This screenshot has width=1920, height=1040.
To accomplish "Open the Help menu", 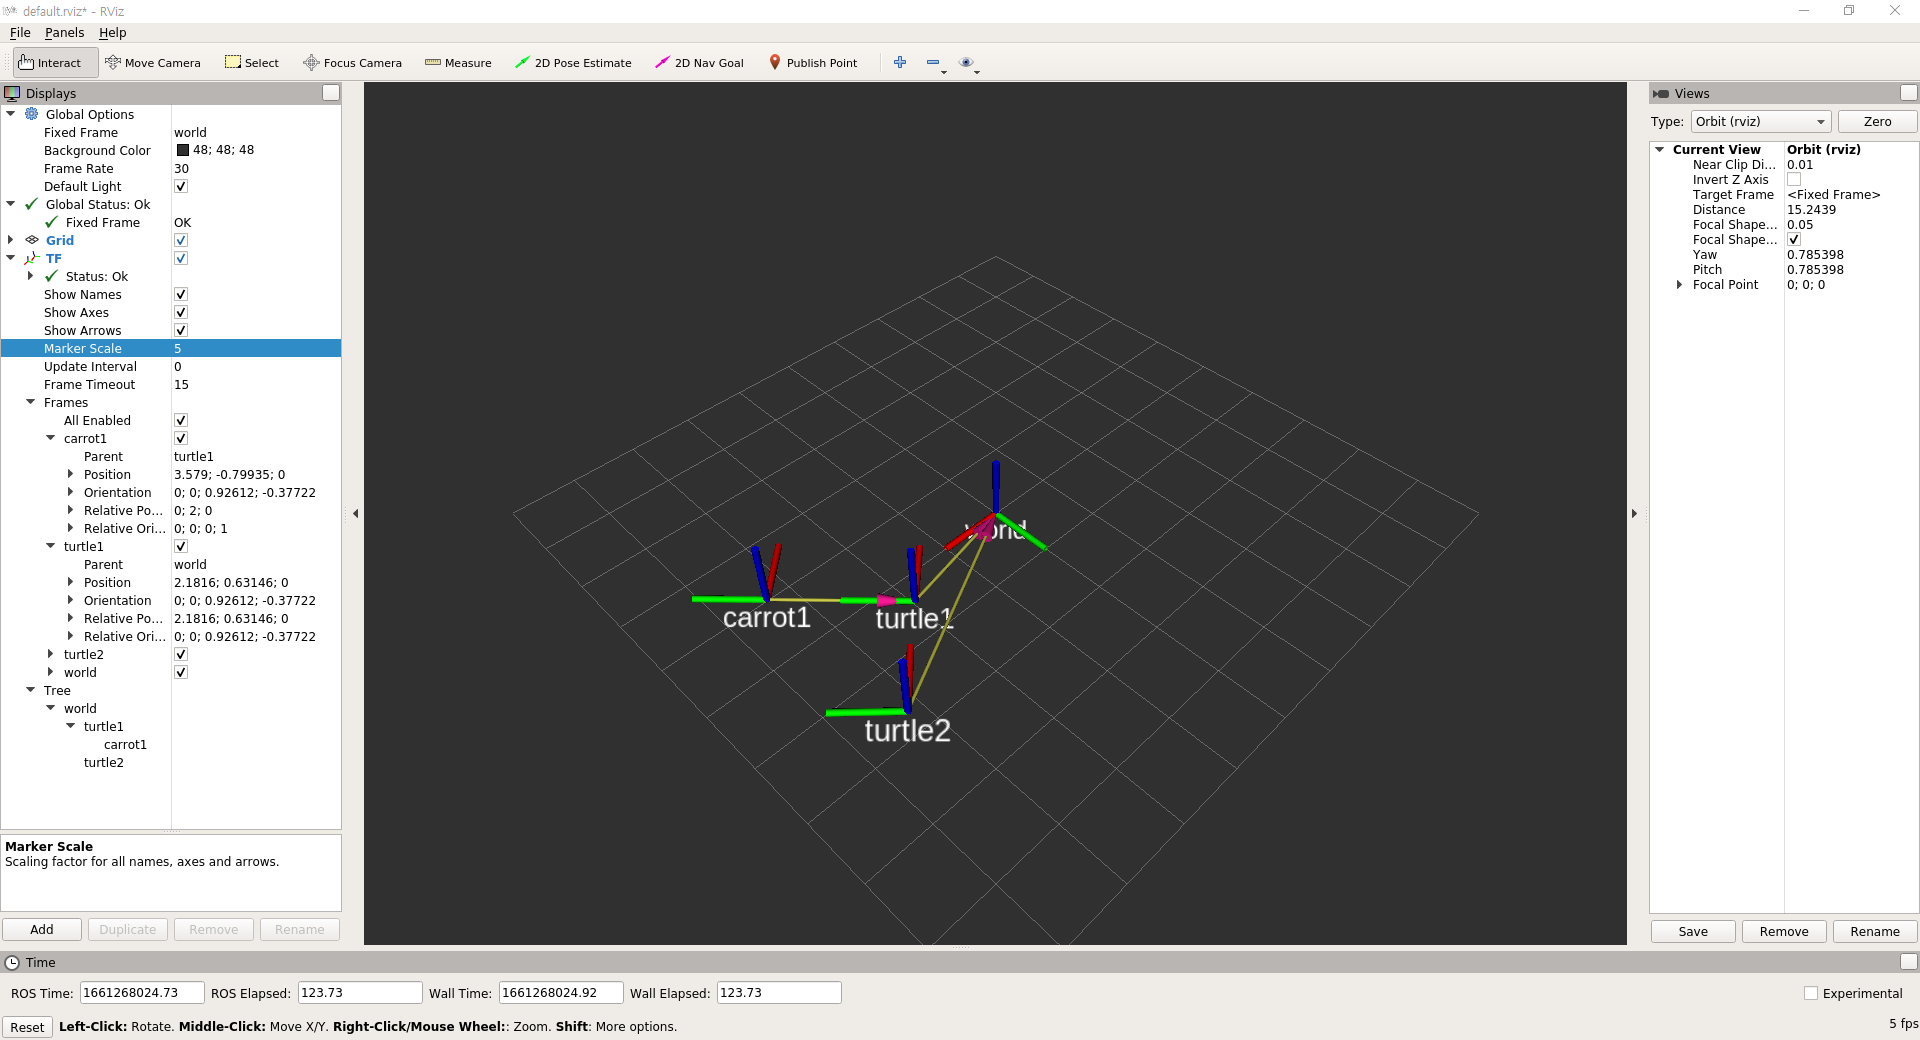I will point(112,33).
